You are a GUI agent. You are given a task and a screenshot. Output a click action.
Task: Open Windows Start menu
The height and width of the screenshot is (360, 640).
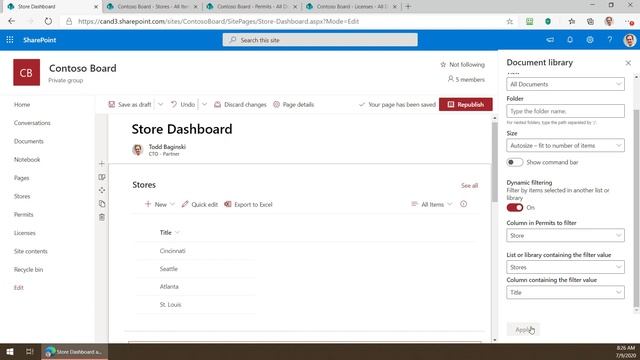click(10, 351)
